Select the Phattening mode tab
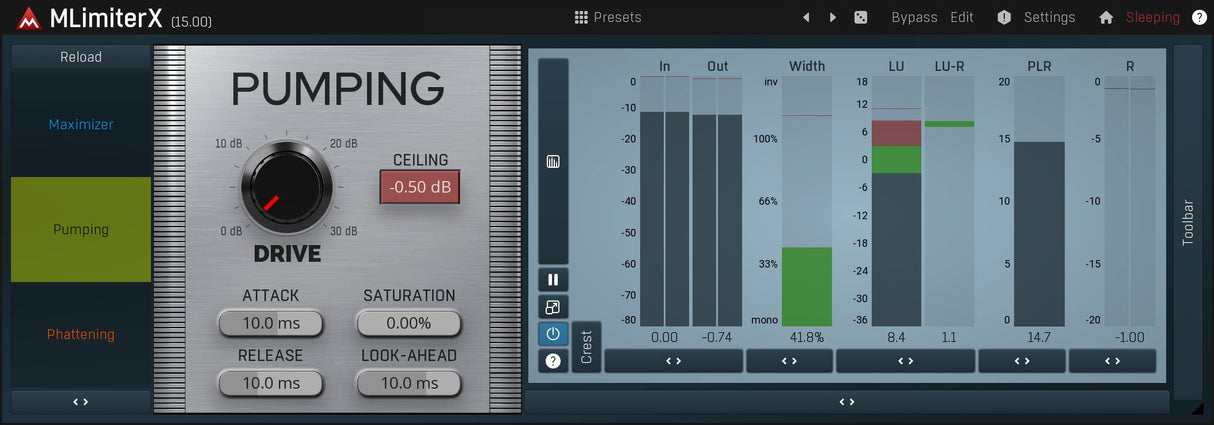Image resolution: width=1214 pixels, height=425 pixels. click(x=81, y=334)
